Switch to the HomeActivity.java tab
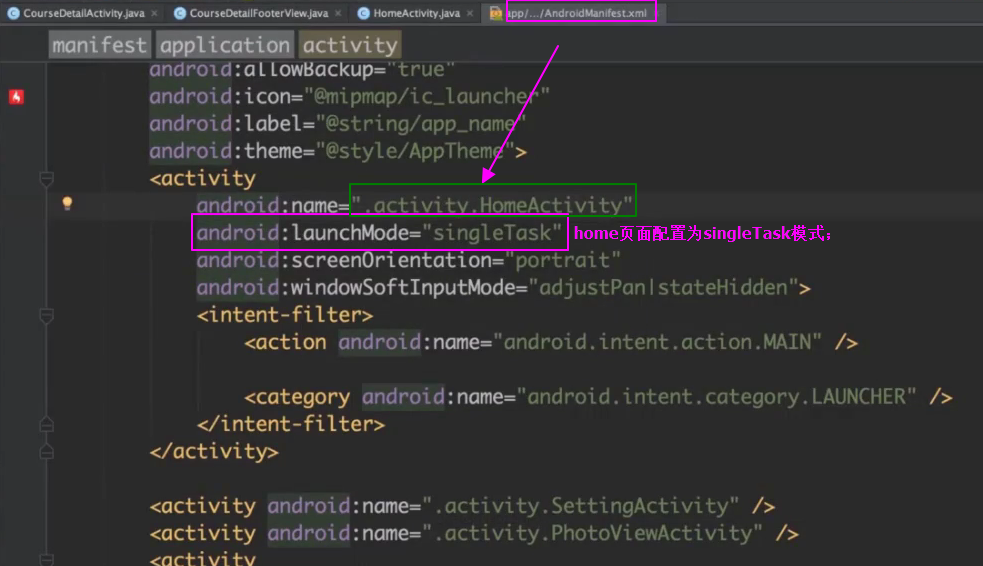This screenshot has width=983, height=566. point(416,13)
